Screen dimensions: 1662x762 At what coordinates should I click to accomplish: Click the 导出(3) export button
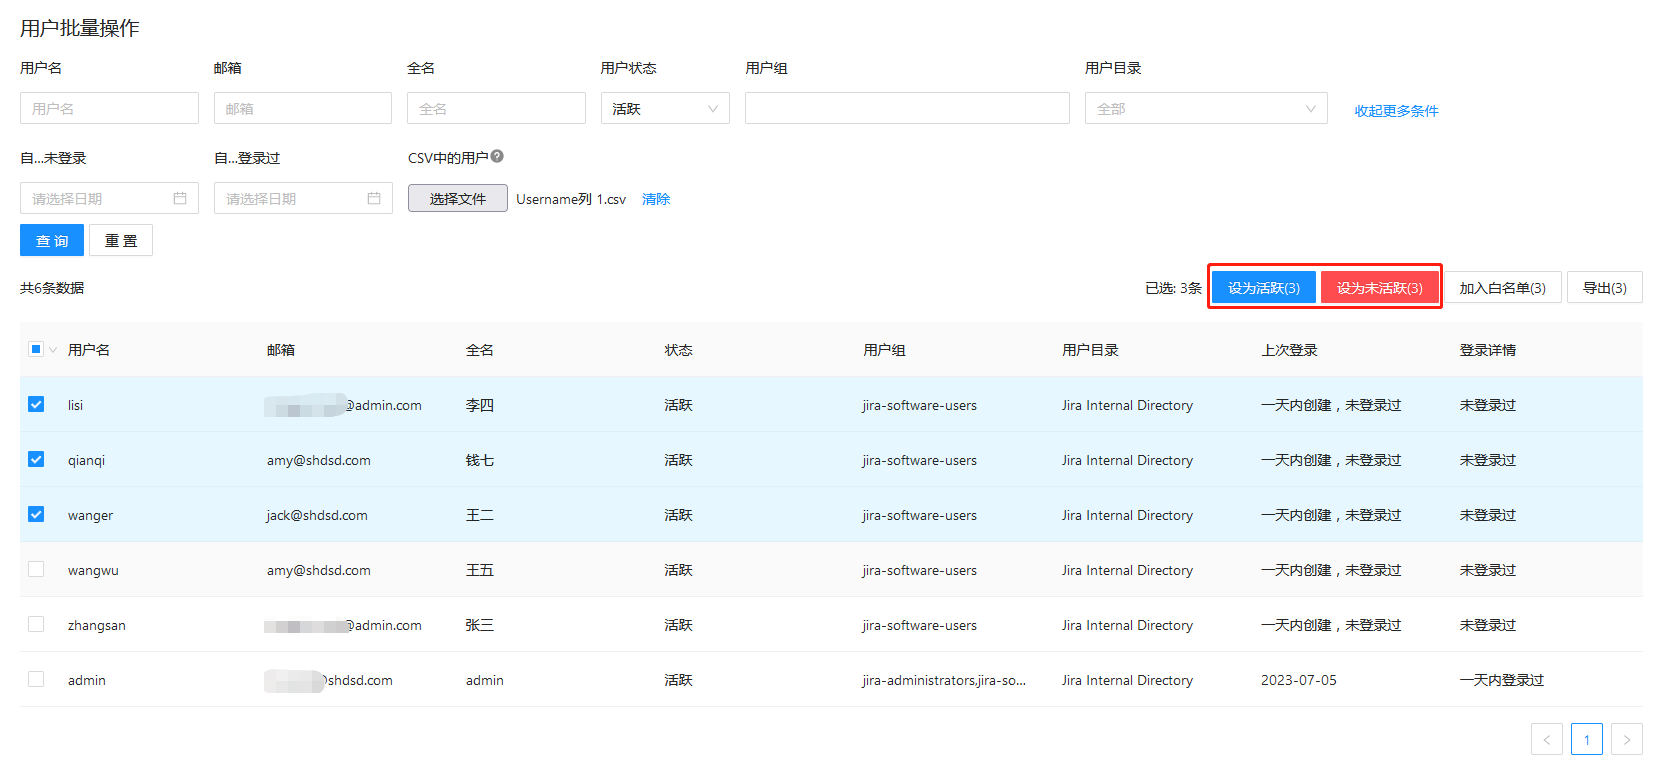click(1604, 288)
